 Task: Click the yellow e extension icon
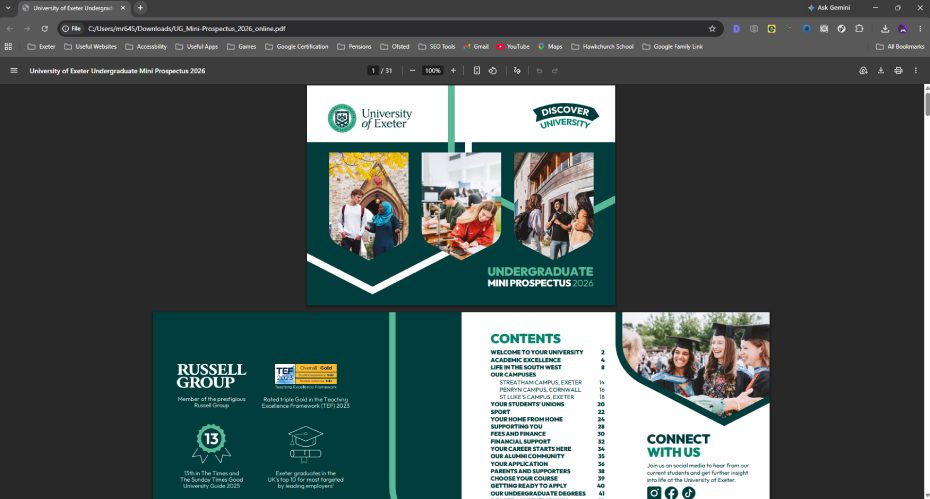point(772,28)
